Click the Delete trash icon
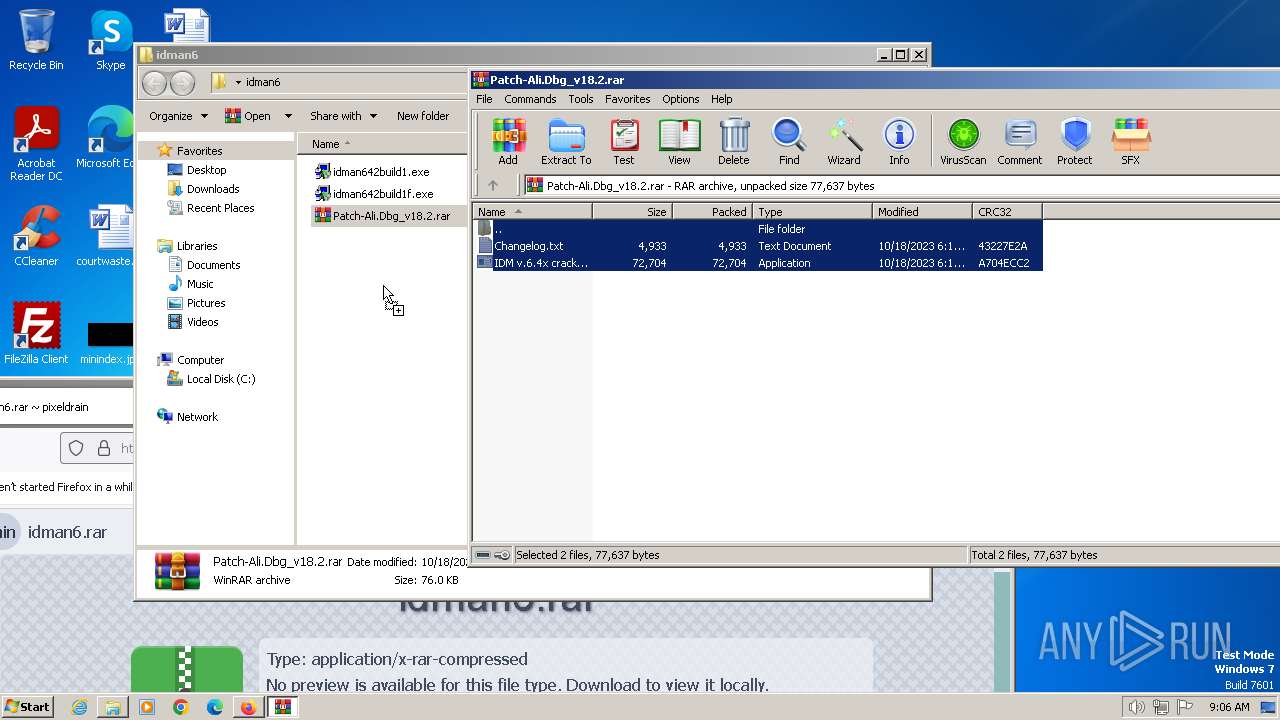 pos(733,141)
